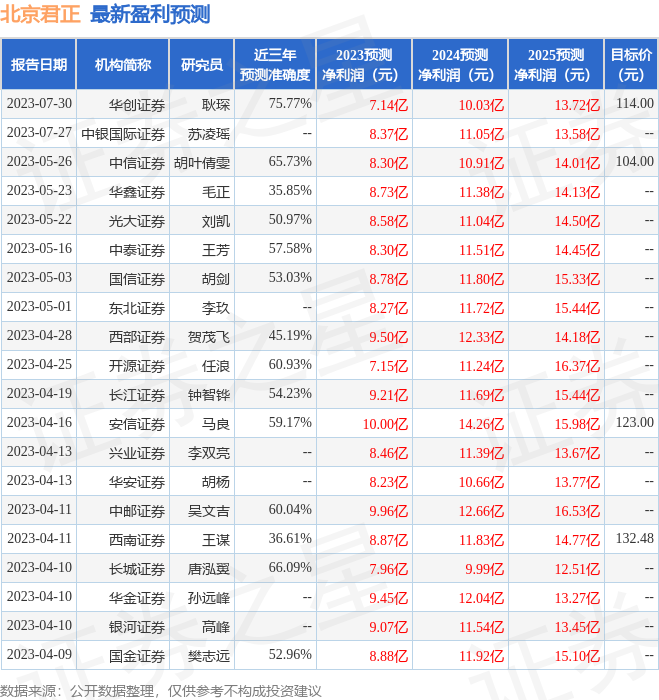Click accuracy value 75.77%
659x700 pixels.
[290, 104]
